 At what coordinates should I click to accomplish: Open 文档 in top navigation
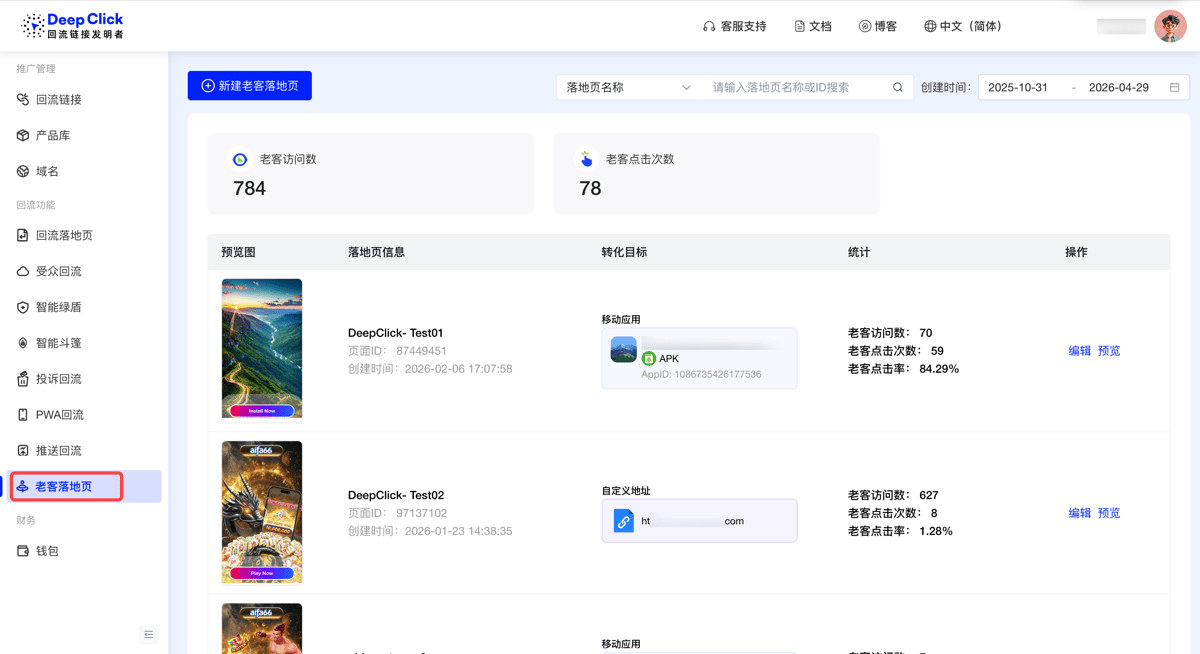813,26
